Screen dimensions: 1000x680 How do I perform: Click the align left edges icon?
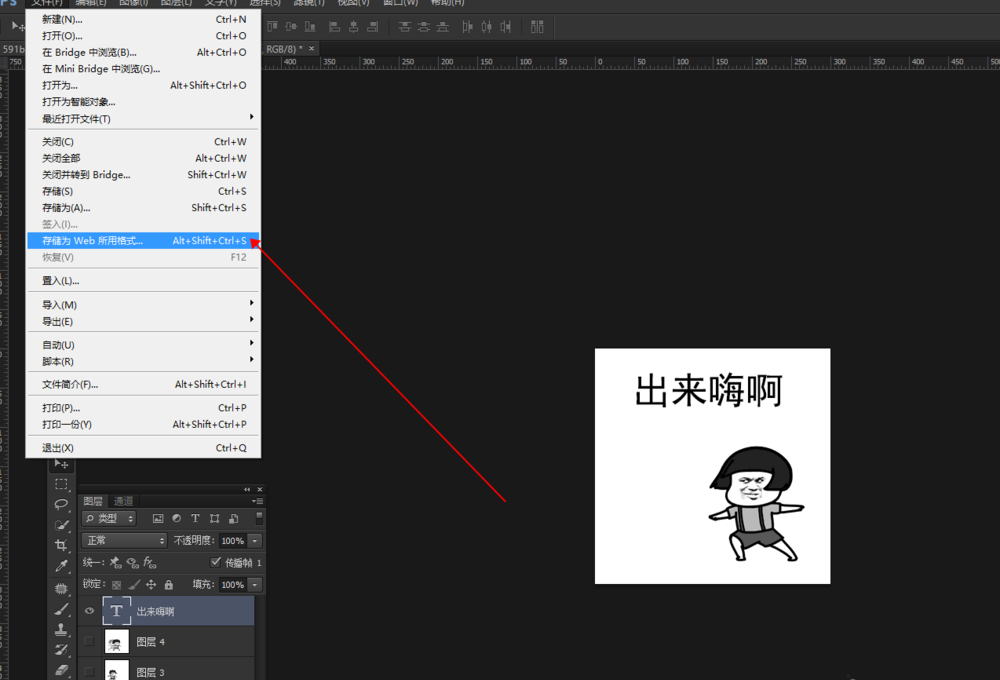pos(334,27)
